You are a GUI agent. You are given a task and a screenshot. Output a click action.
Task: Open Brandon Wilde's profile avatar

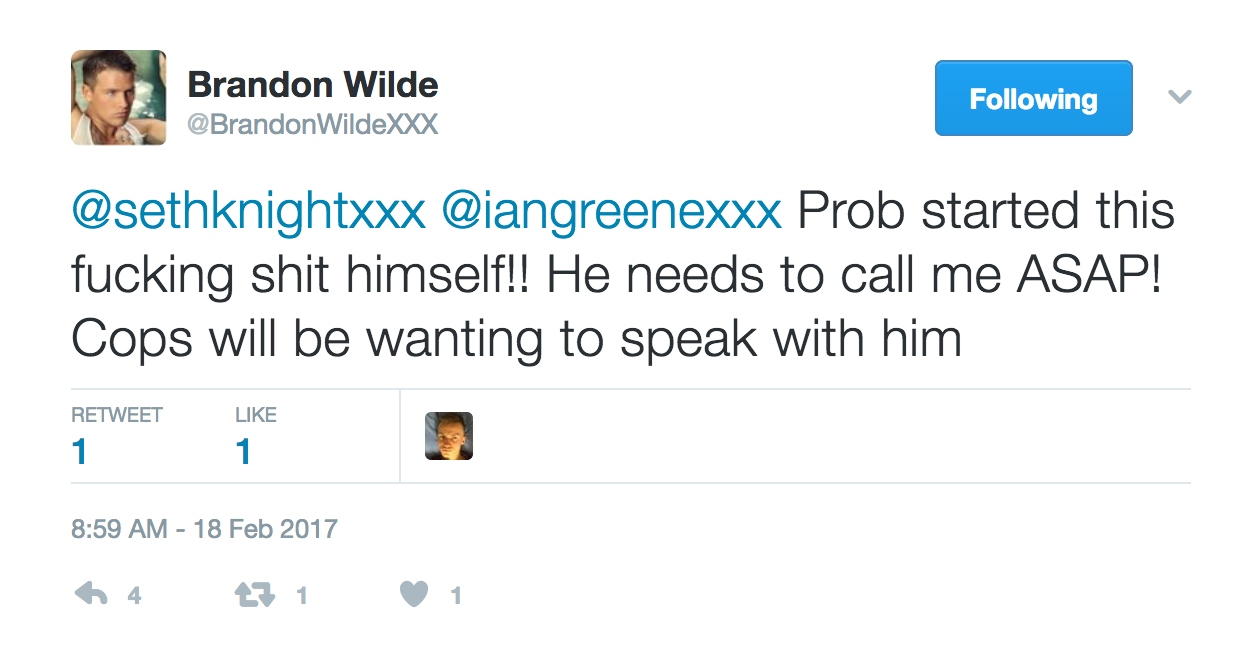118,97
